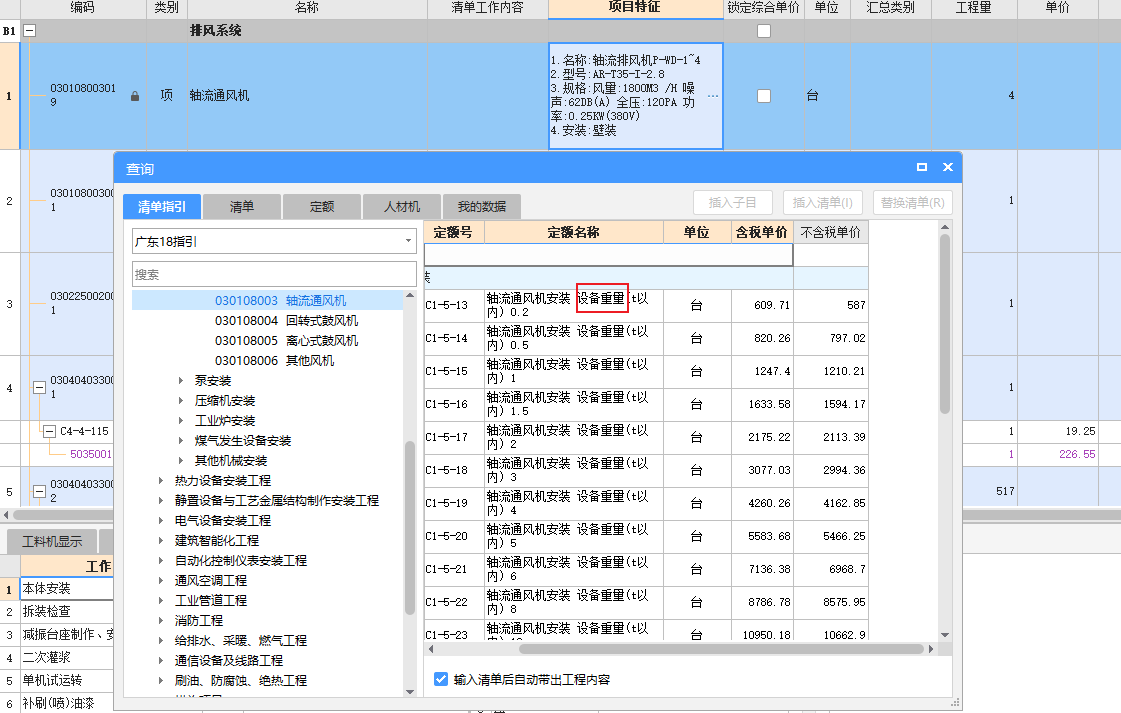The height and width of the screenshot is (713, 1121).
Task: Expand the 煤气发生设备安装 tree node
Action: tap(181, 441)
